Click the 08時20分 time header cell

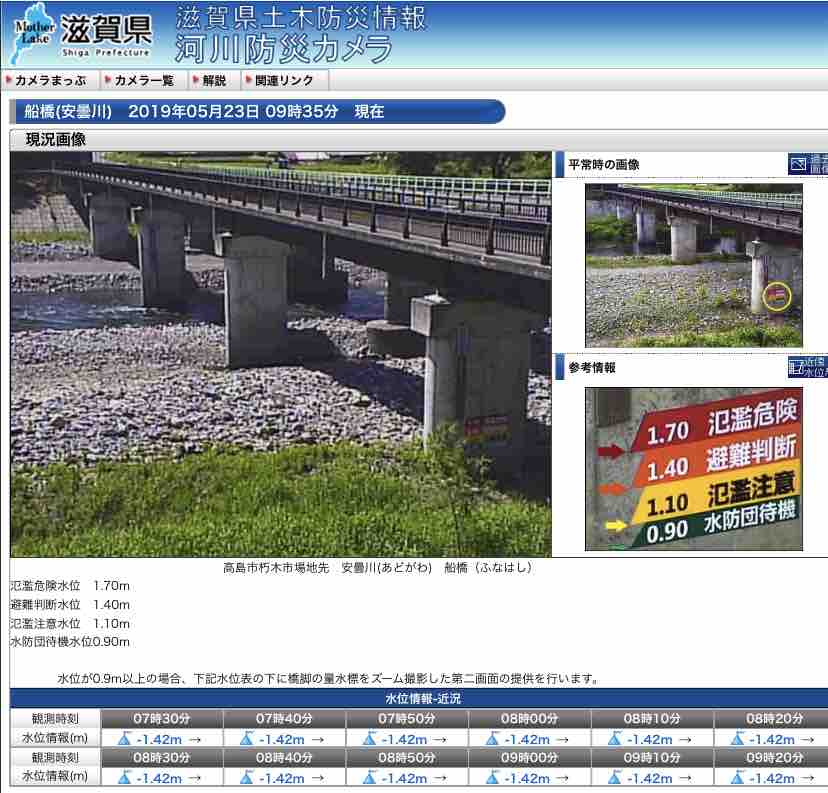click(771, 719)
